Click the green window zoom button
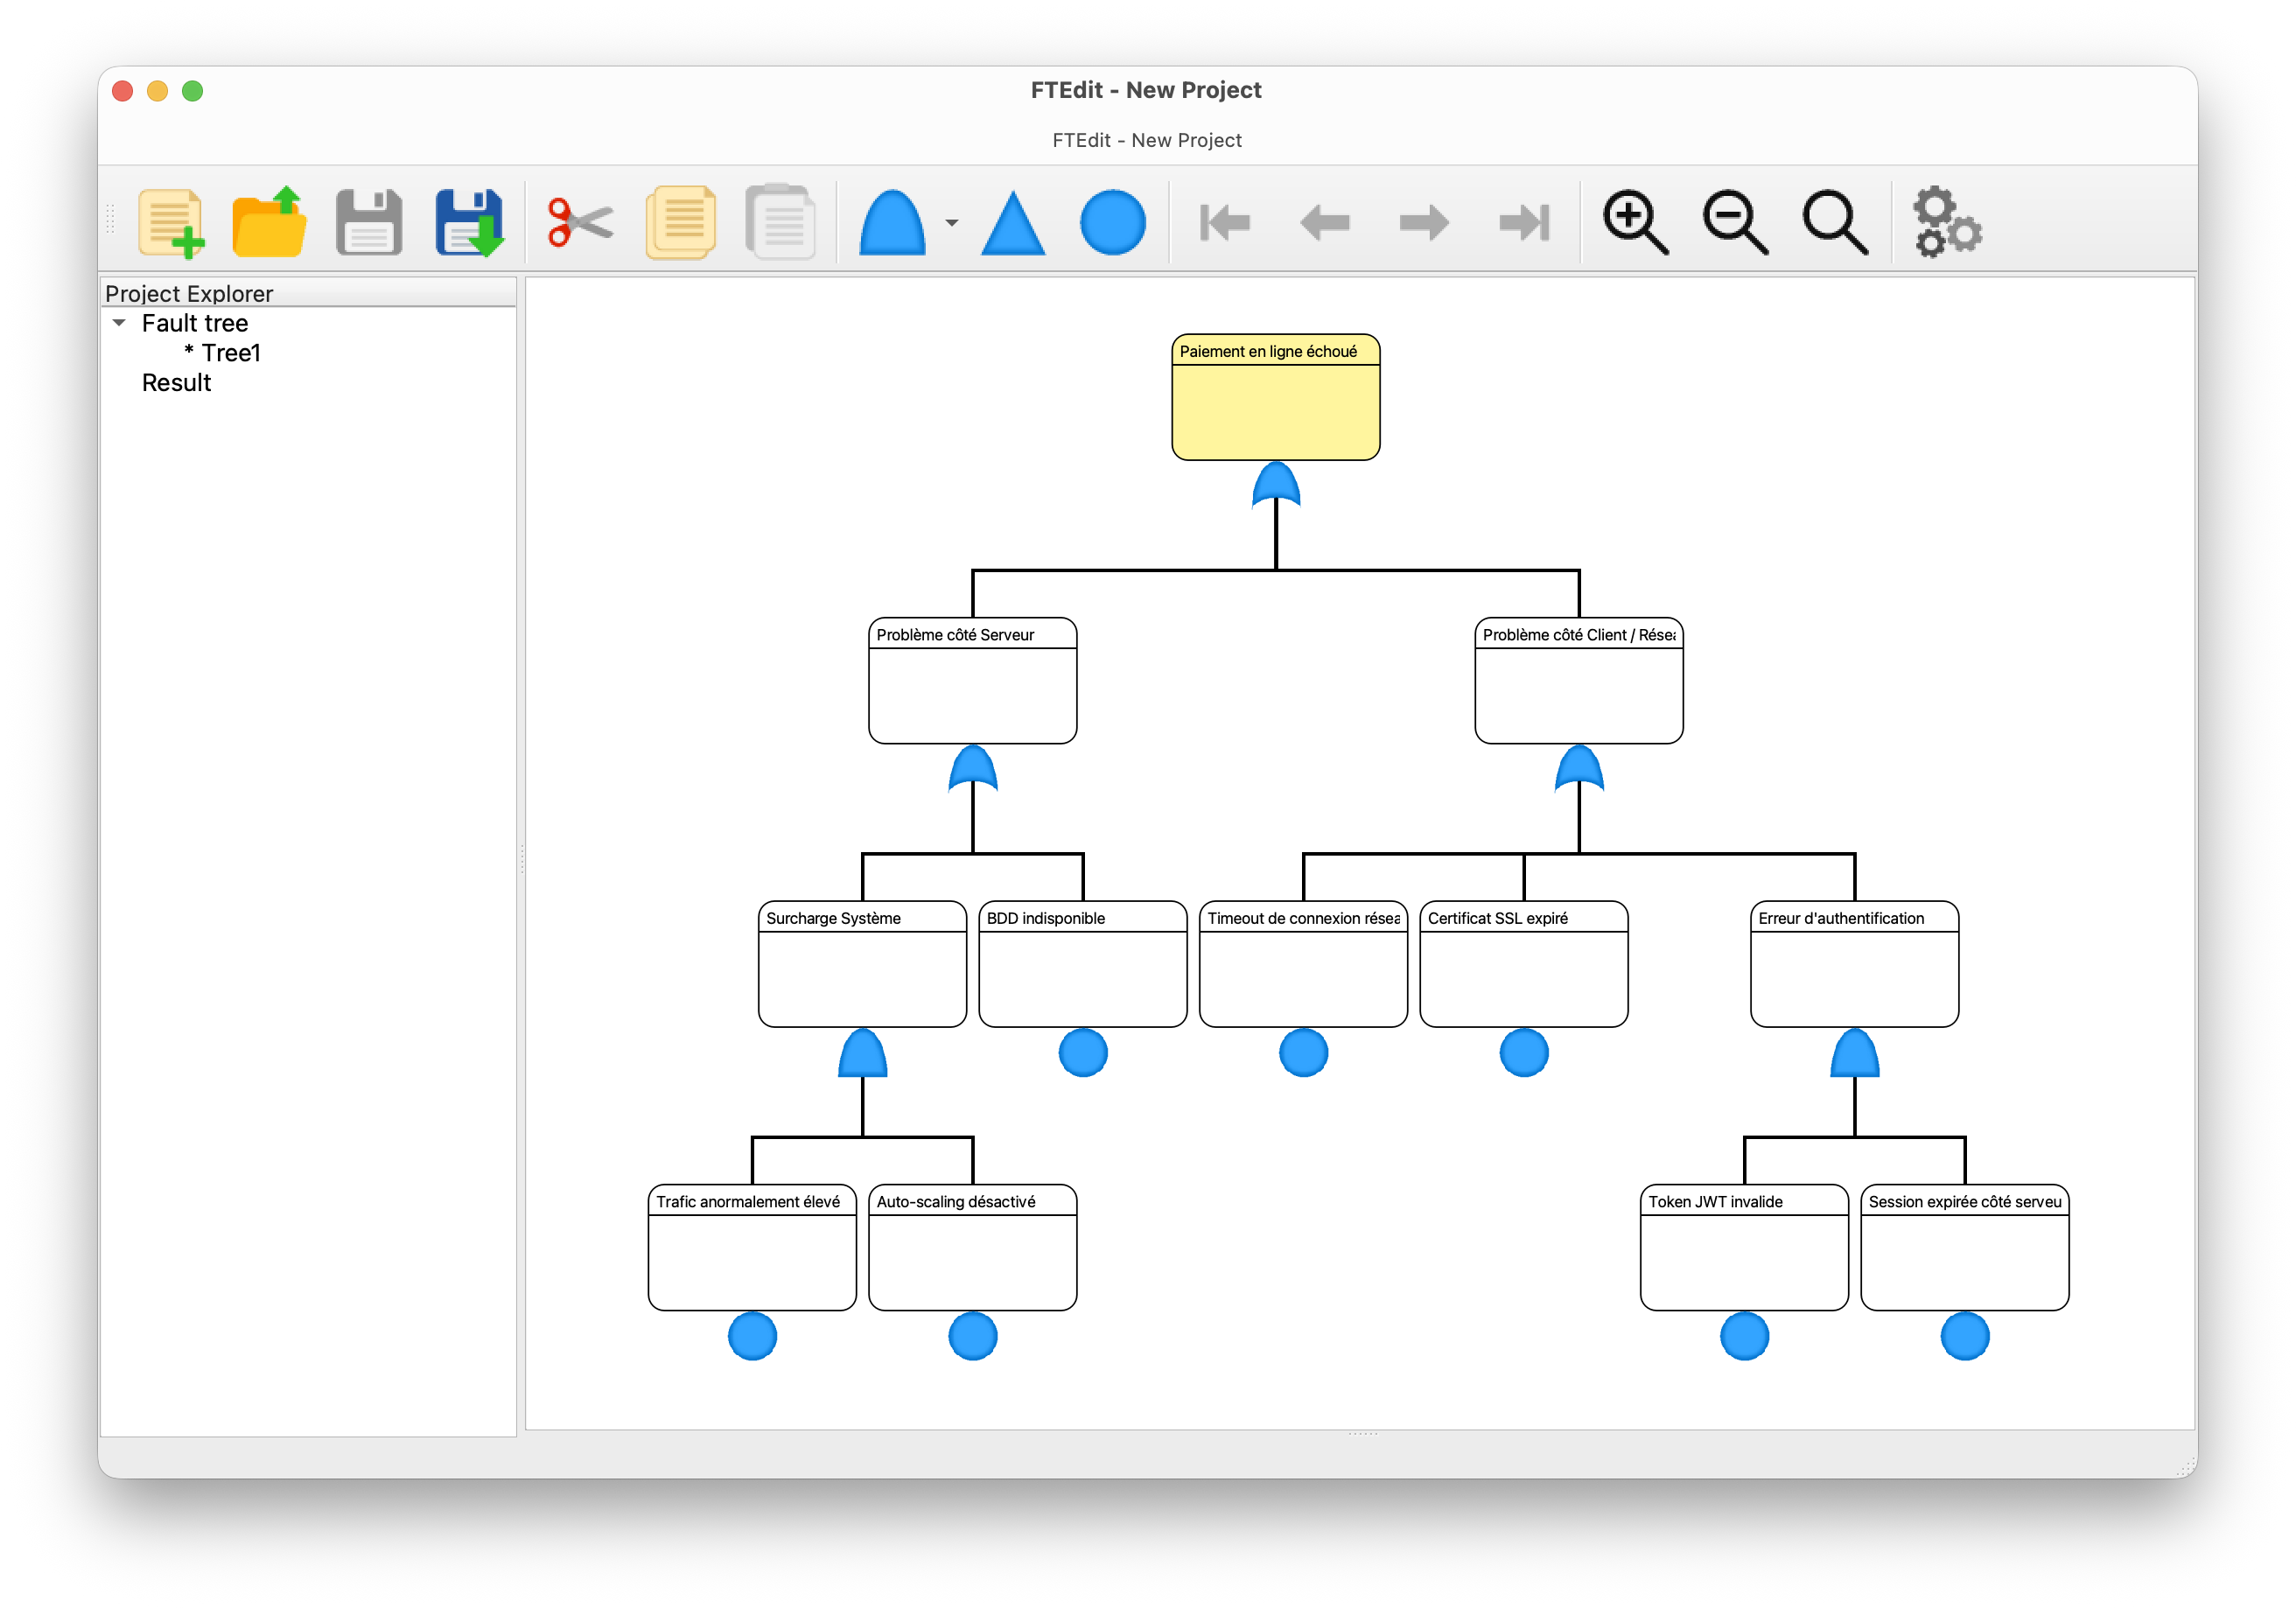Viewport: 2296px width, 1608px height. [x=193, y=91]
